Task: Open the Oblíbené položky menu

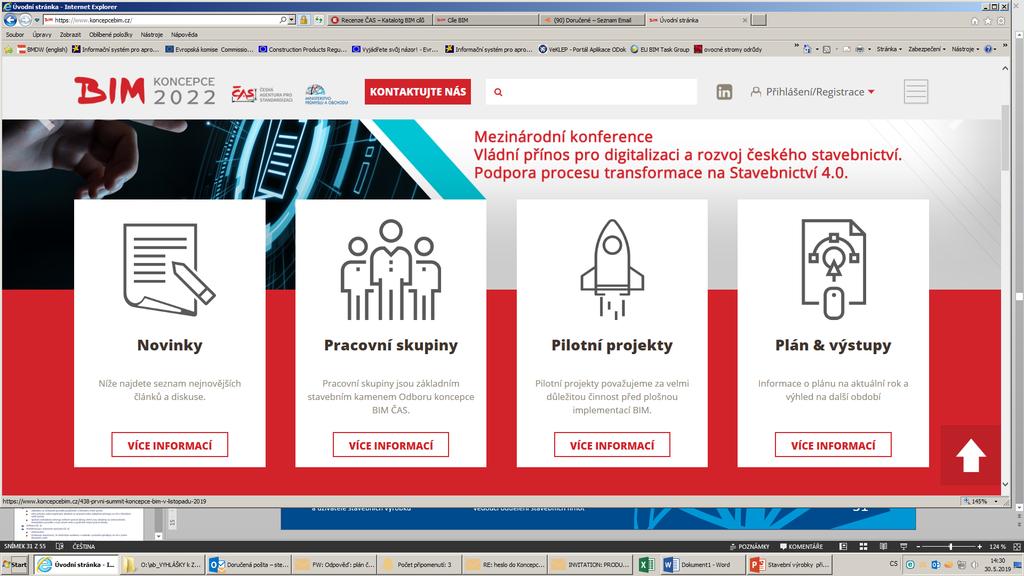Action: (x=110, y=35)
